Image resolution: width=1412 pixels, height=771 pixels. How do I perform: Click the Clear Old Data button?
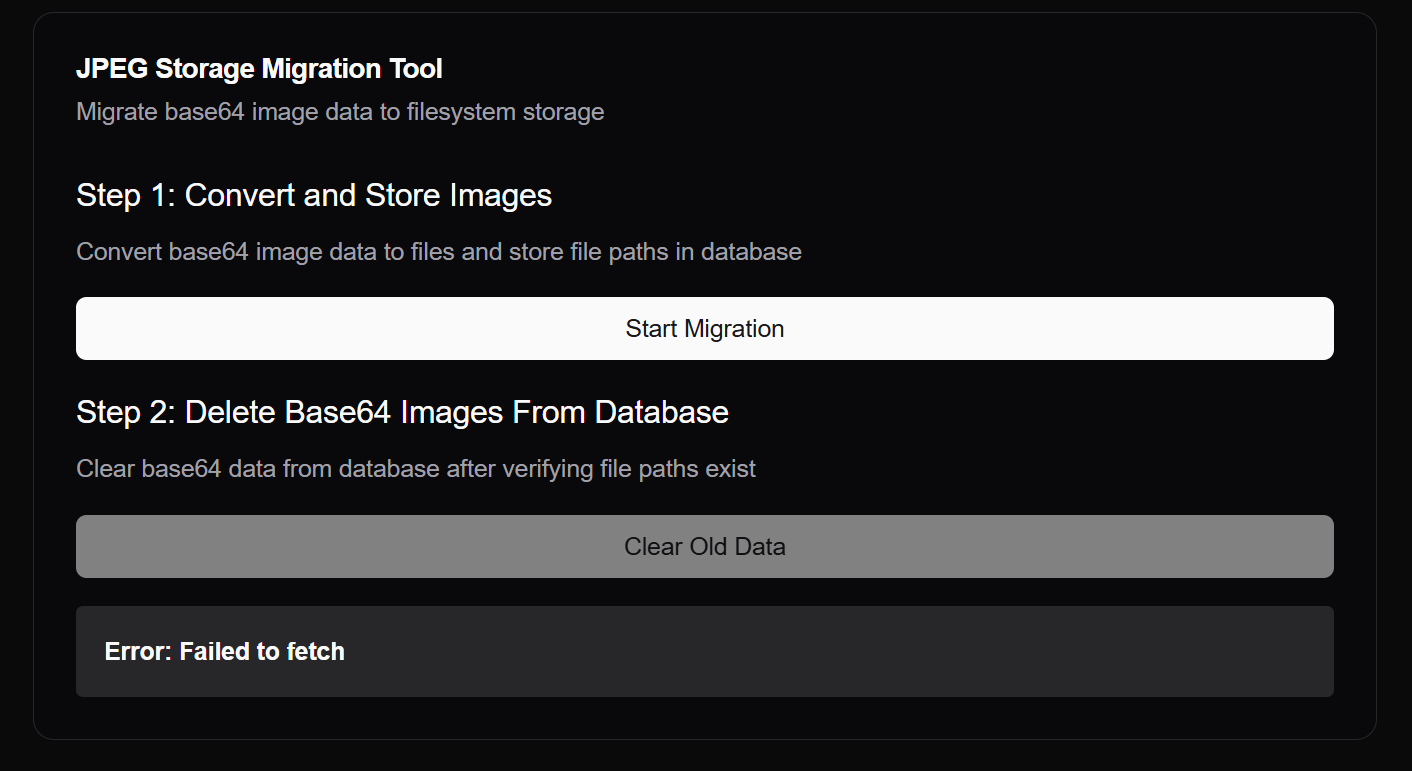click(x=704, y=546)
